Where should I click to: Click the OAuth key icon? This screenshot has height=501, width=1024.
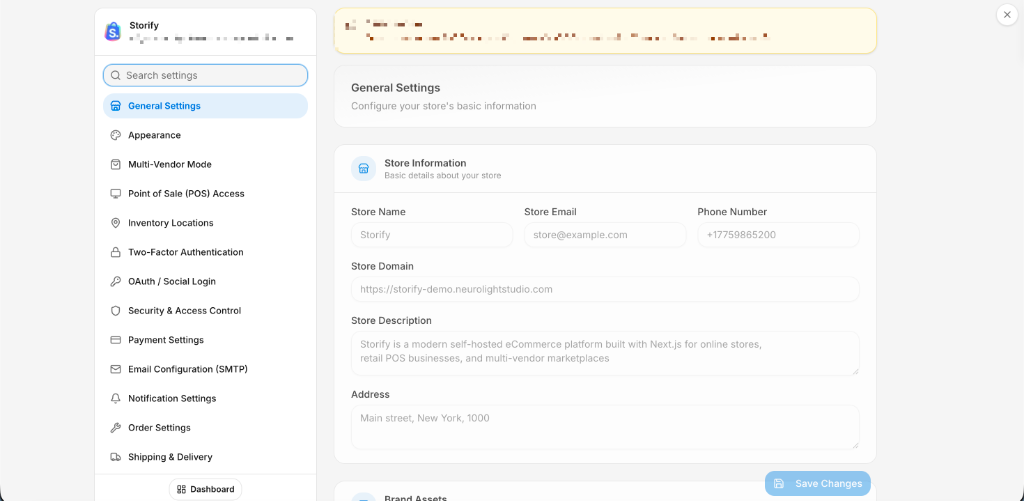coord(116,282)
